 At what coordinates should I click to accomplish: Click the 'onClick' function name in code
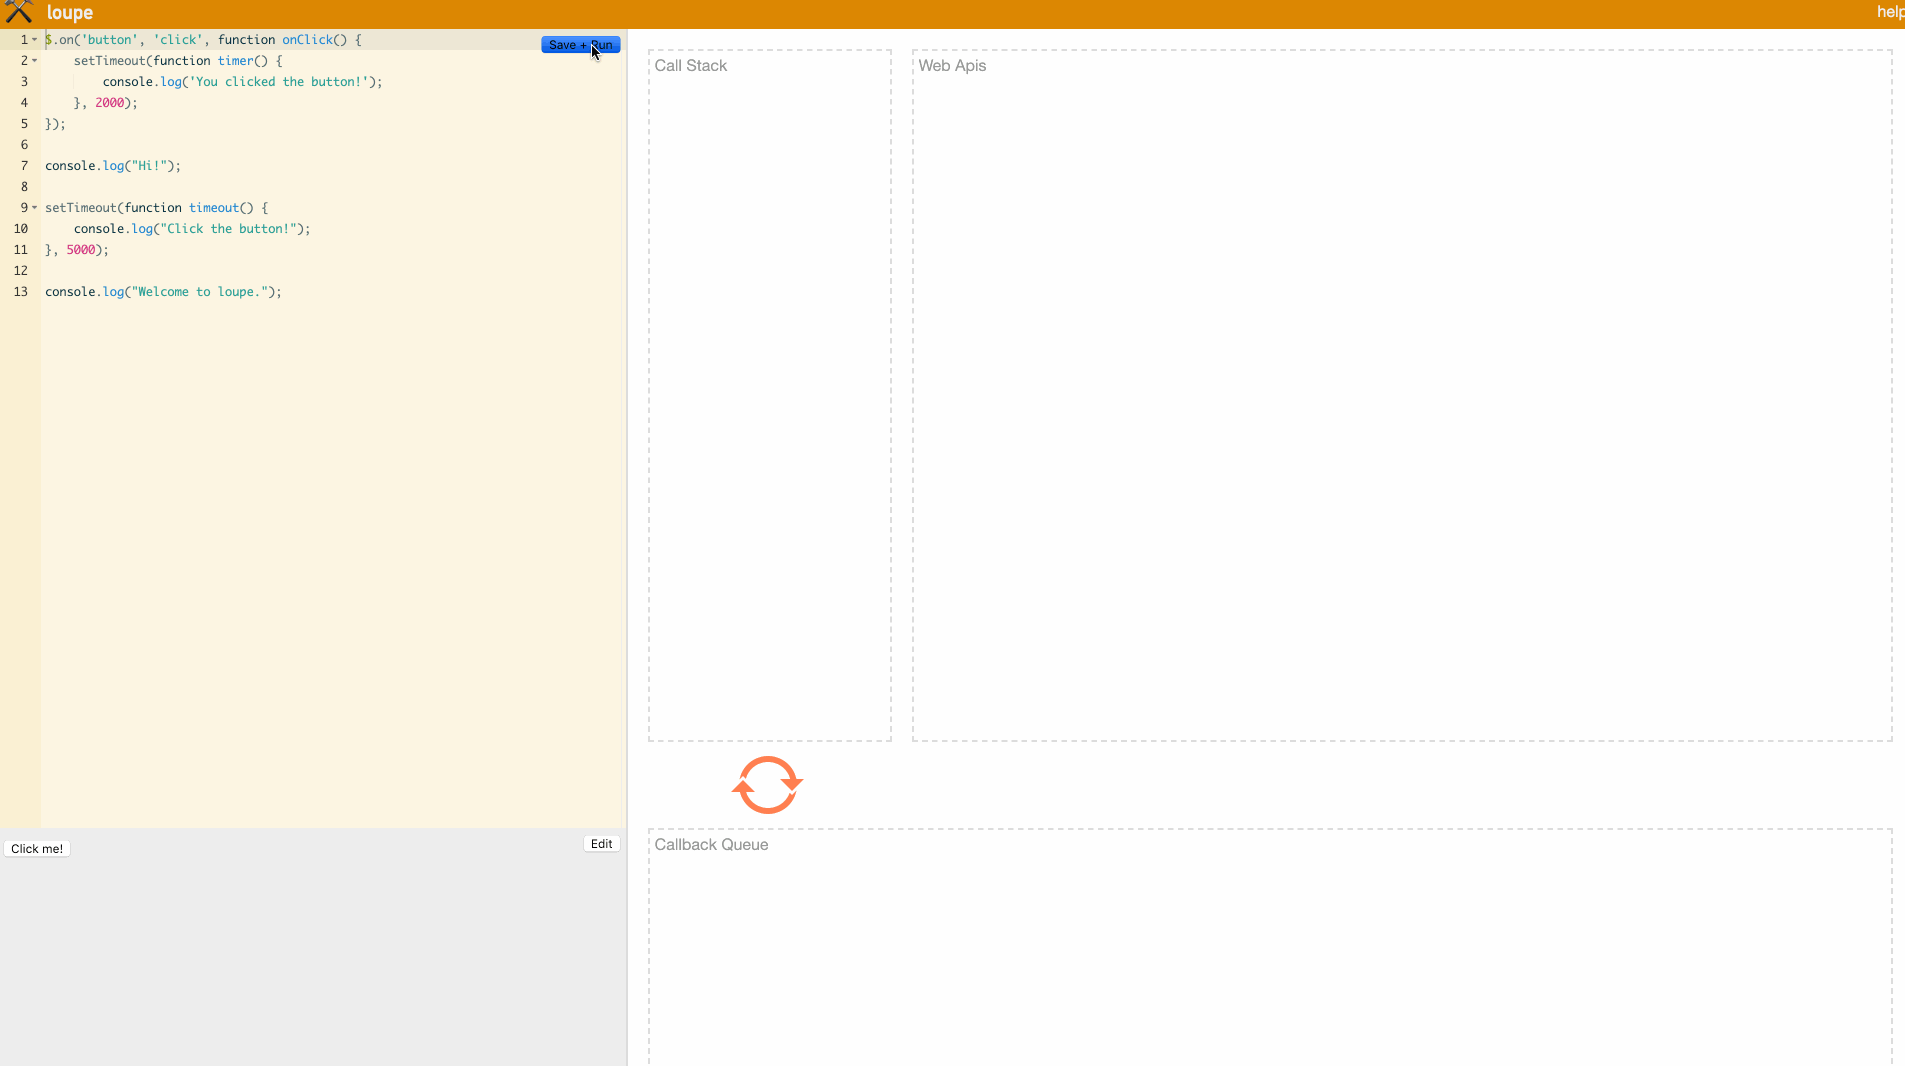coord(307,40)
